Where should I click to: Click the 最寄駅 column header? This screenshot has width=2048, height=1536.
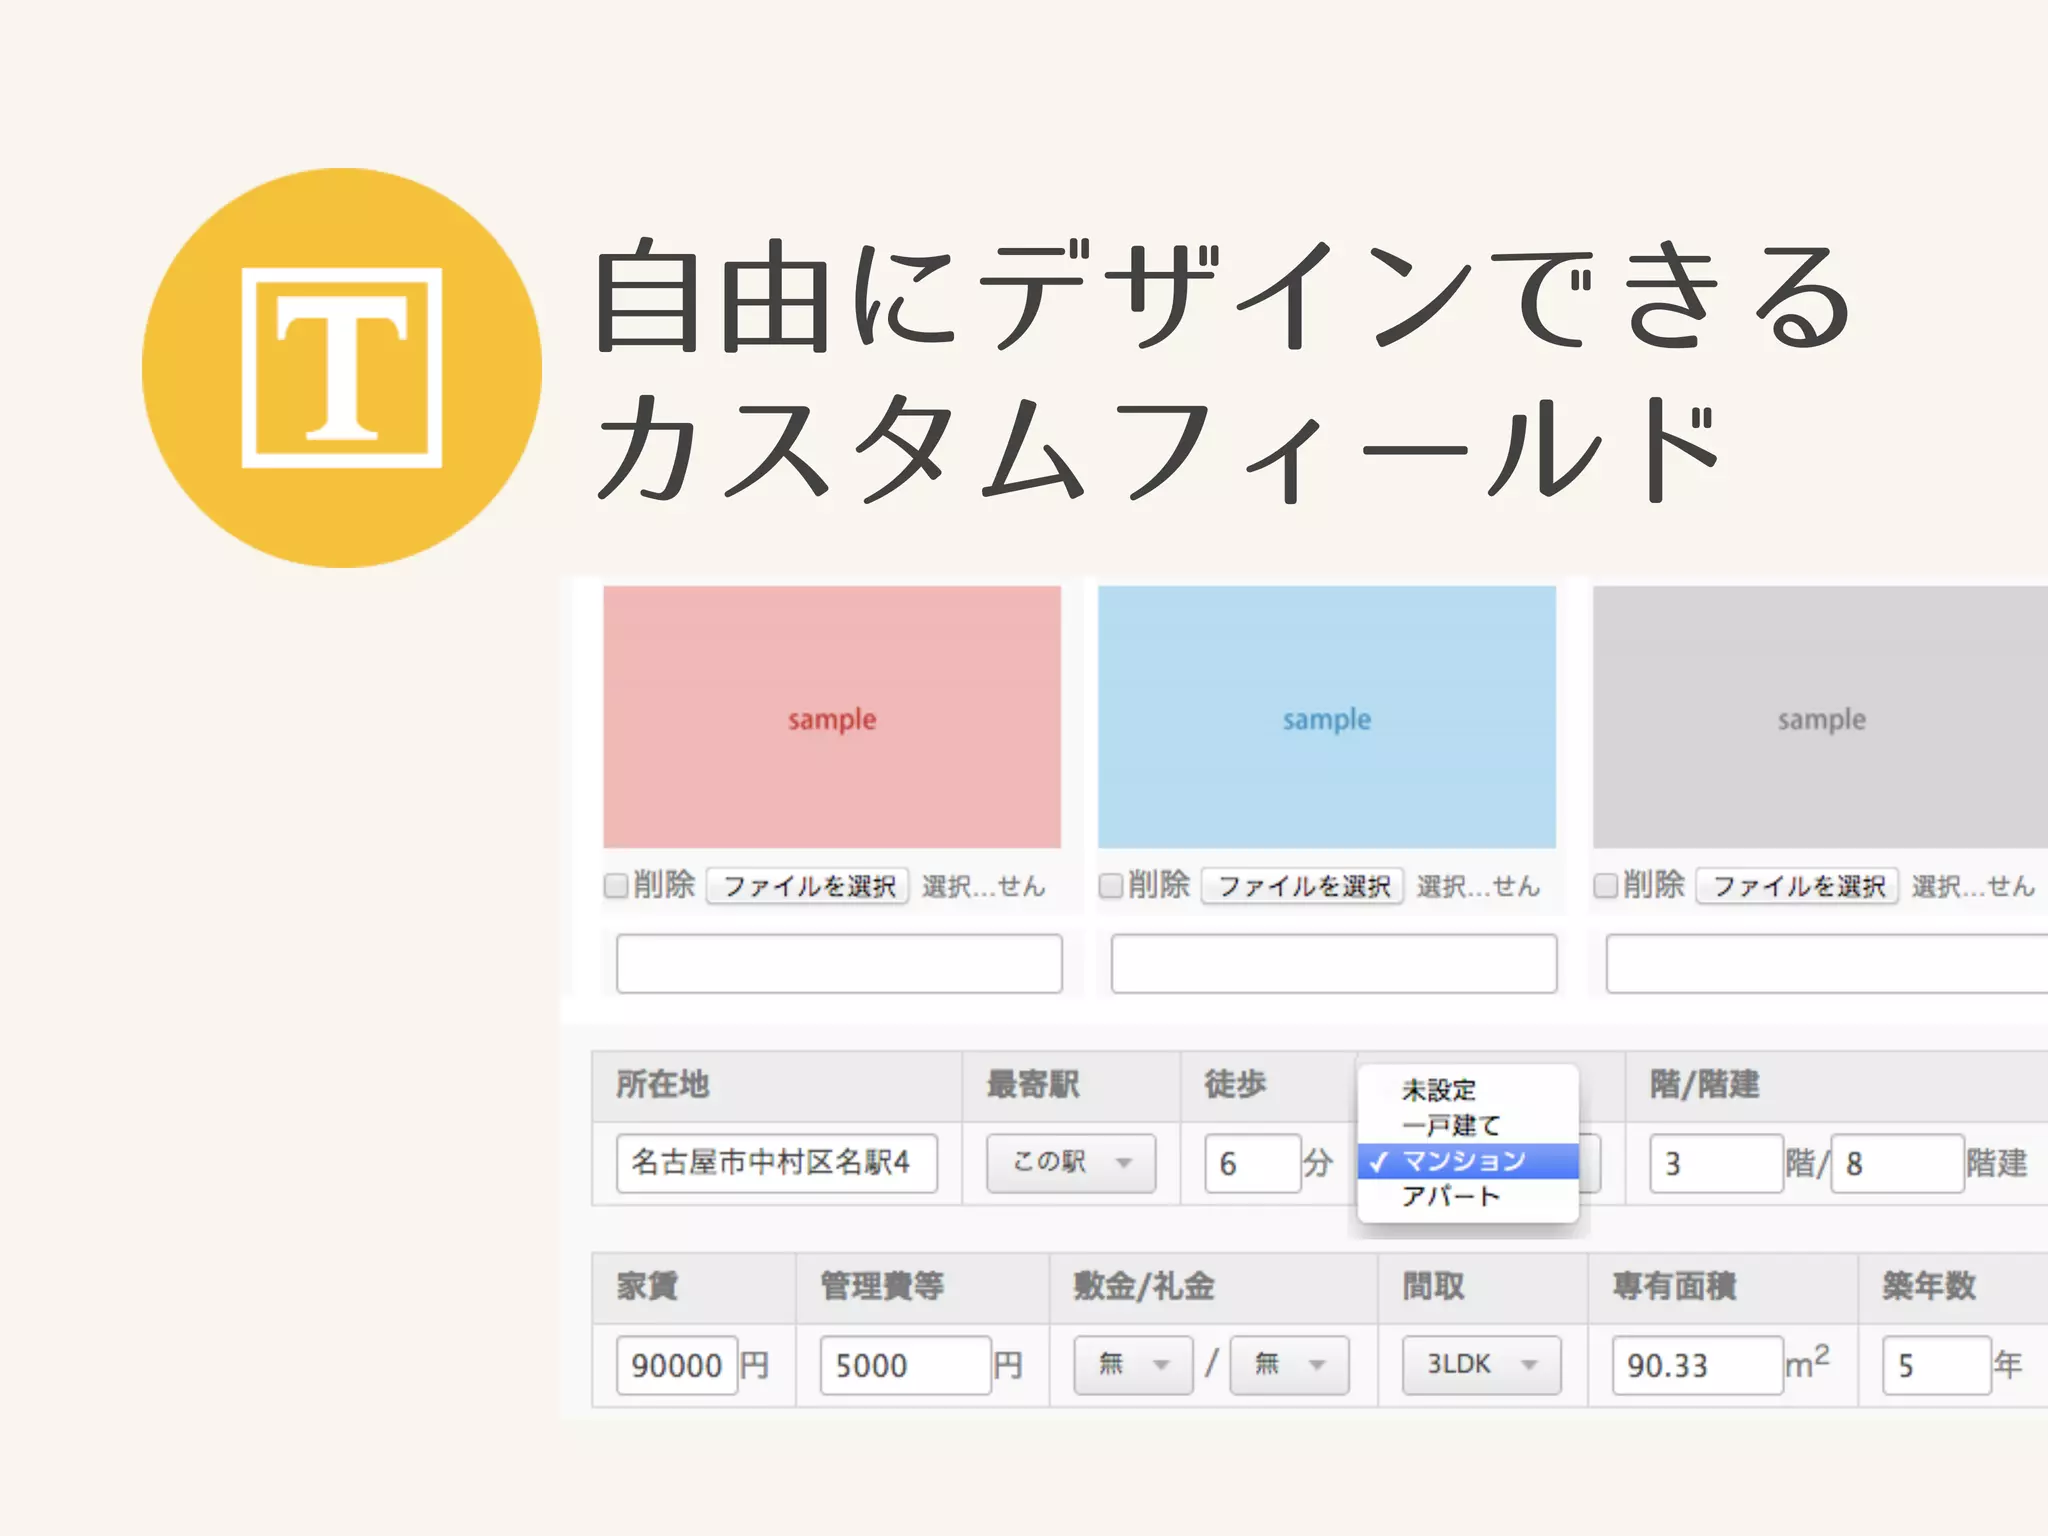point(1071,1085)
